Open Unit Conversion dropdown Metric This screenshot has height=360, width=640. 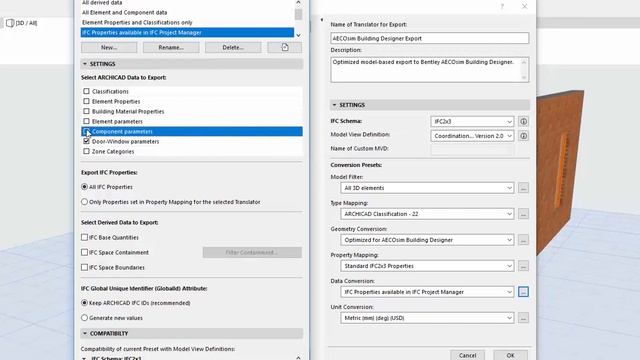[427, 318]
